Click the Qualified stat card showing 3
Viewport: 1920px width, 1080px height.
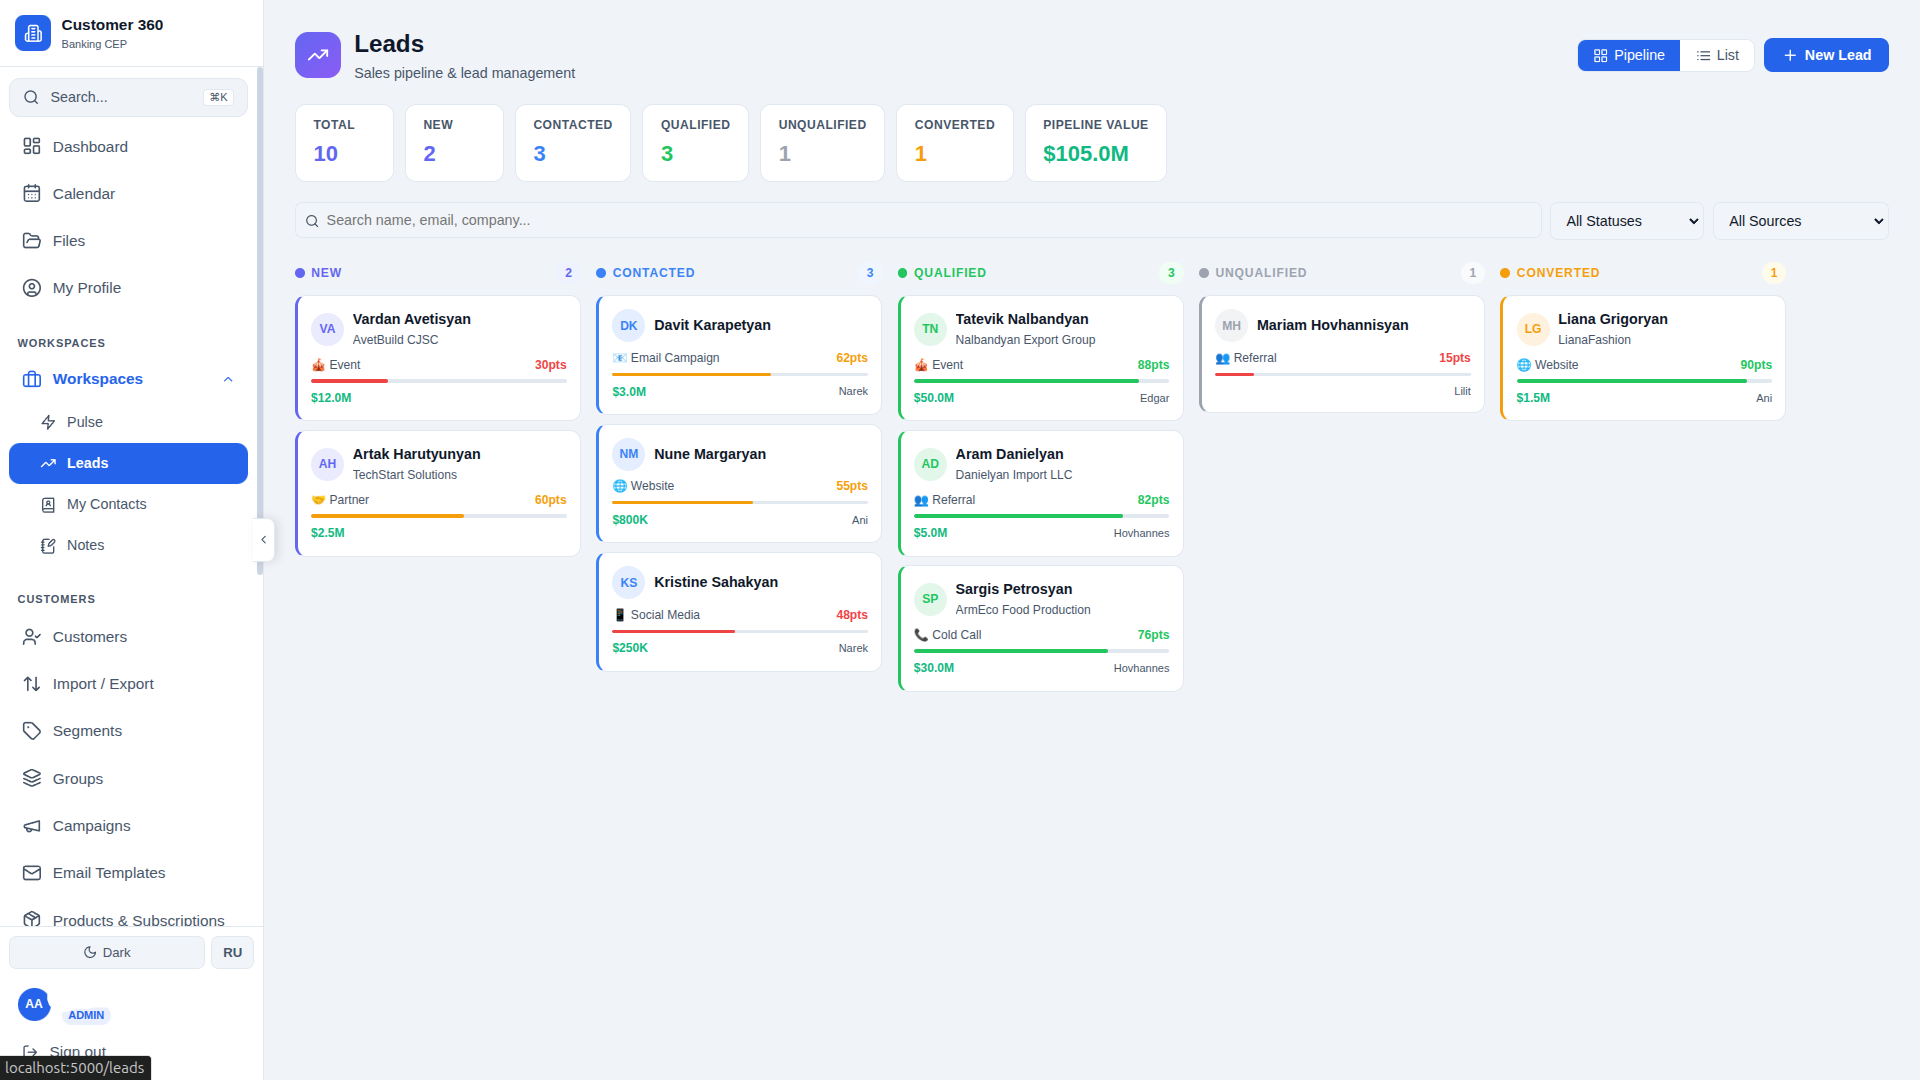pyautogui.click(x=695, y=143)
